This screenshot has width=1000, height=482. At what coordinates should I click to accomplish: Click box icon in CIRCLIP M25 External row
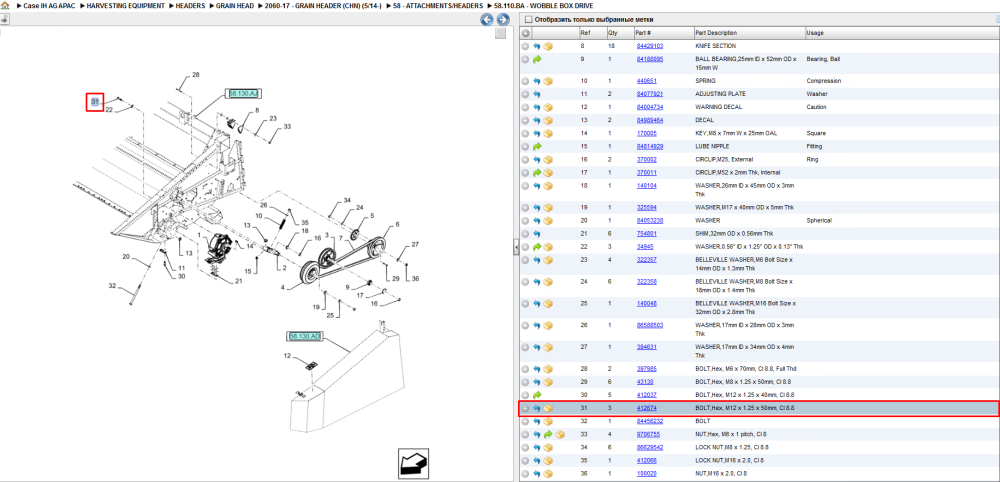click(x=548, y=159)
